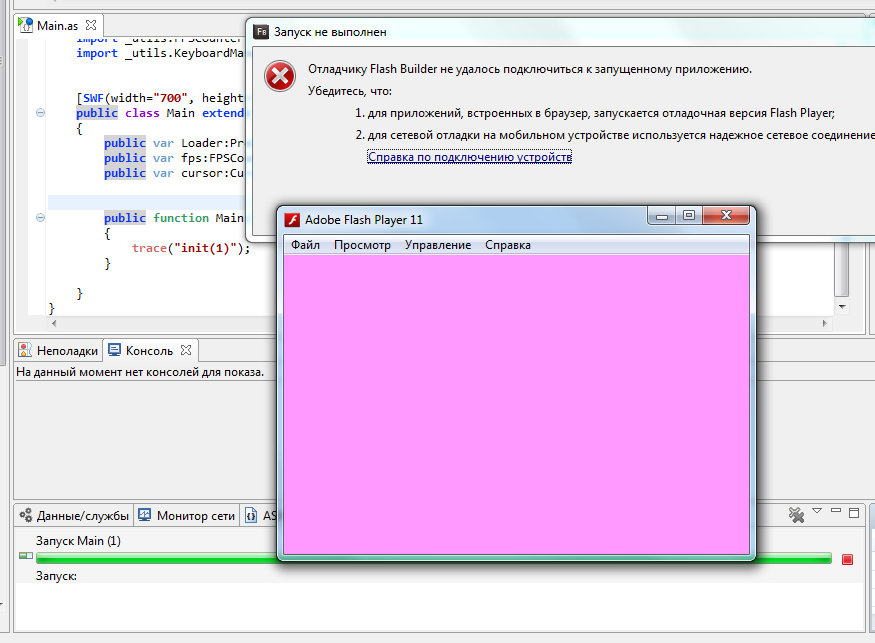875x643 pixels.
Task: Close the Adobe Flash Player 11 window
Action: (726, 215)
